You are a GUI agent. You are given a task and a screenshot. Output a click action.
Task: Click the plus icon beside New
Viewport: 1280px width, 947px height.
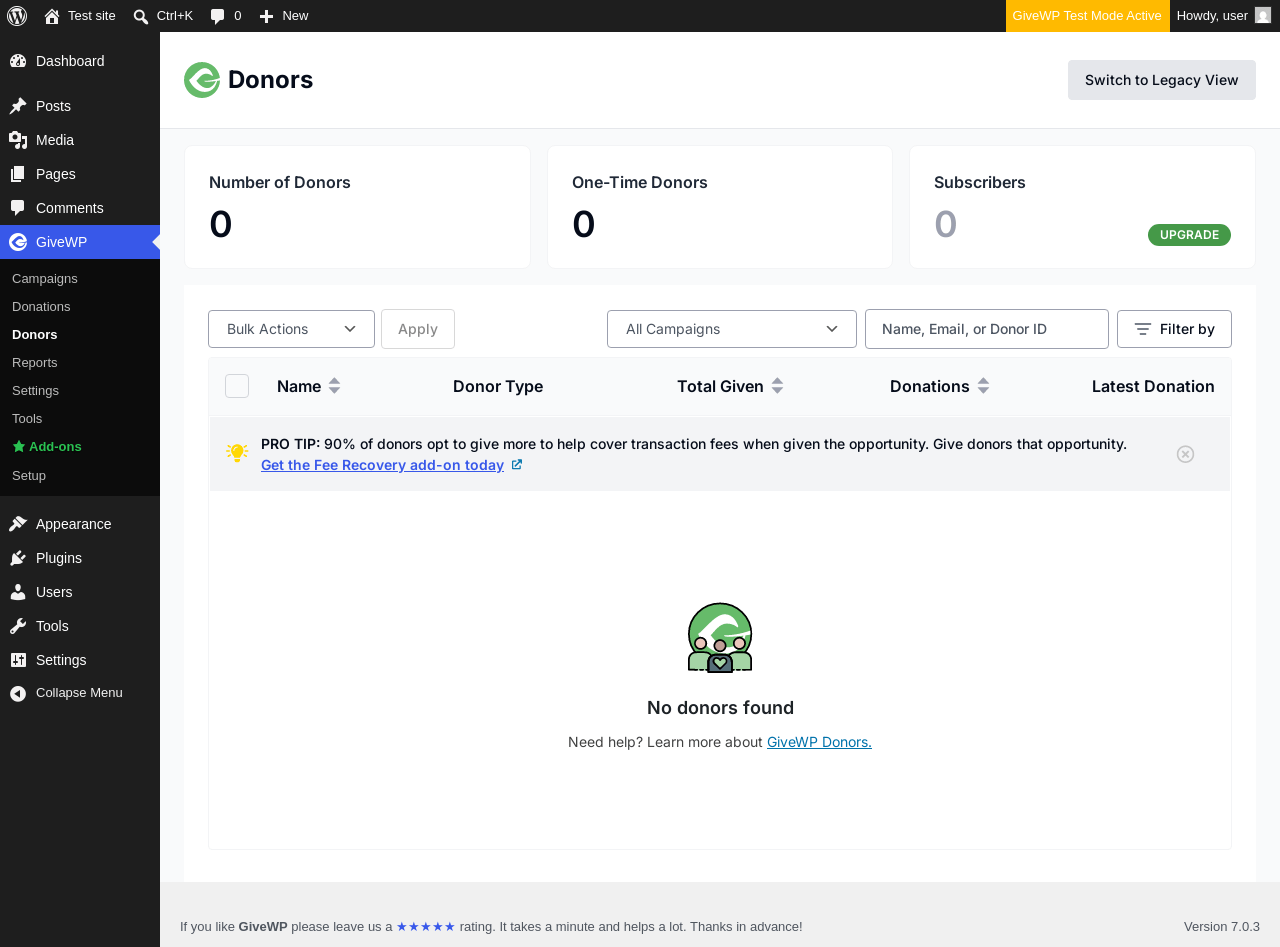[x=266, y=16]
